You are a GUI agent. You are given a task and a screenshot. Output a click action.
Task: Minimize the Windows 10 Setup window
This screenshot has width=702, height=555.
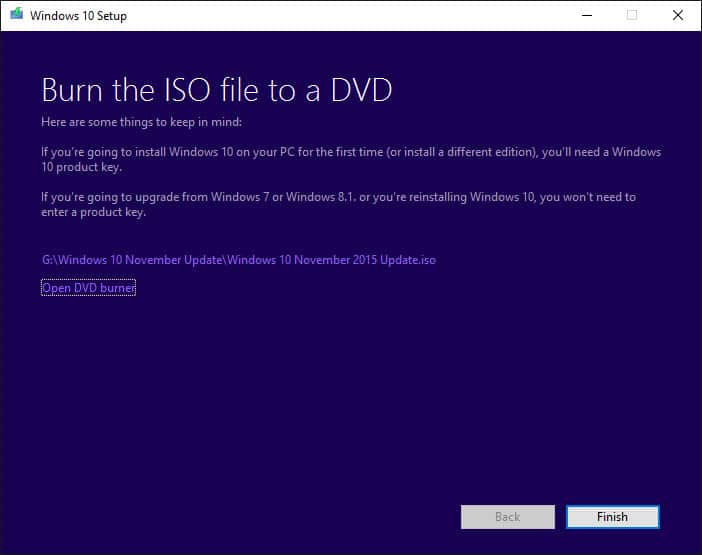click(x=585, y=15)
